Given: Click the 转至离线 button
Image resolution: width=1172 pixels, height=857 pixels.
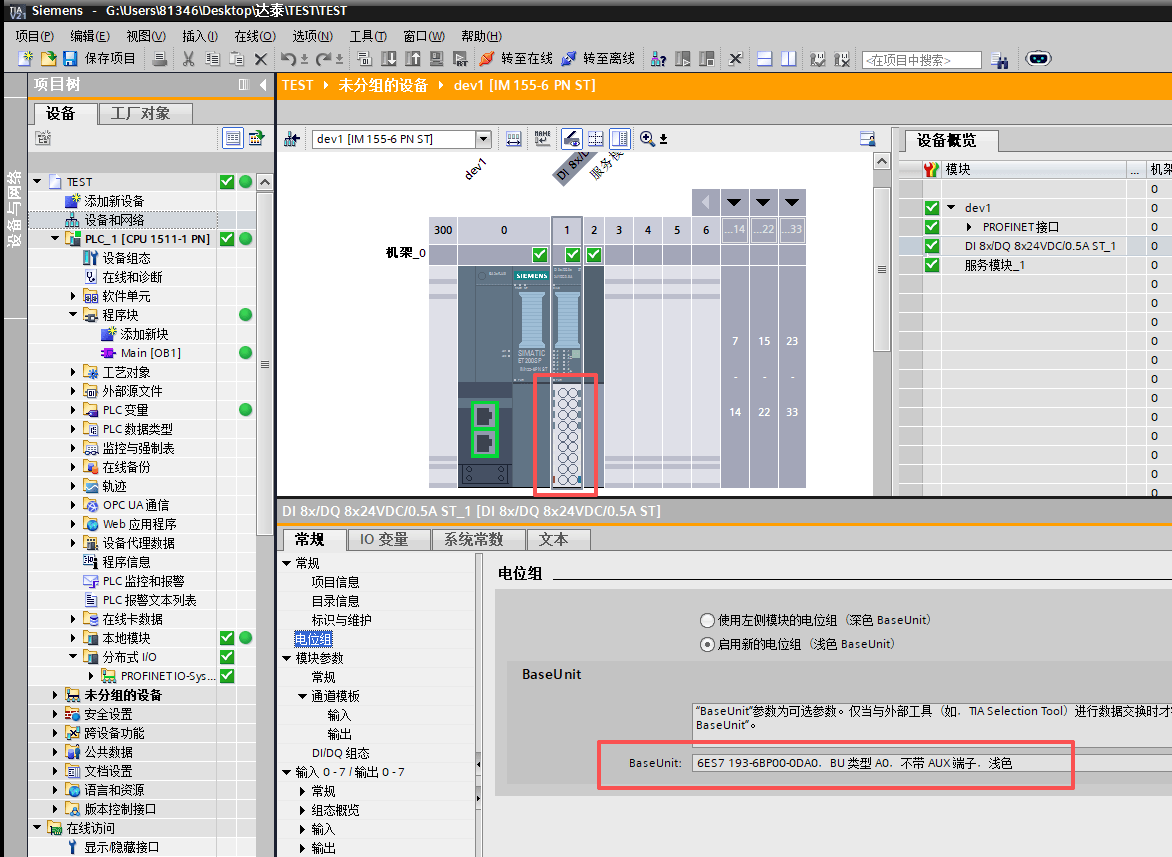Looking at the screenshot, I should click(x=599, y=59).
